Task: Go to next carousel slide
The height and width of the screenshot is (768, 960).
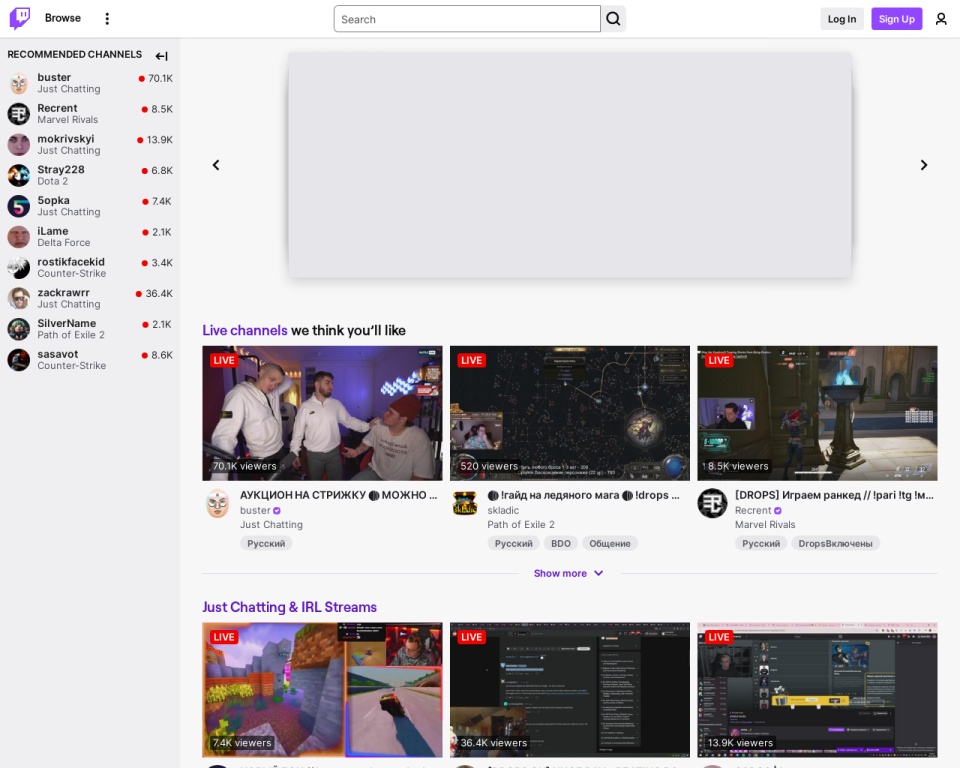Action: click(x=923, y=165)
